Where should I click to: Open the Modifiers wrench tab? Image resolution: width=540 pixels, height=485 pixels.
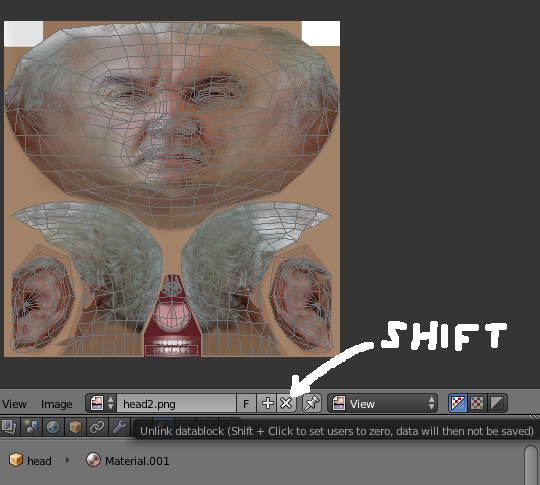click(119, 427)
